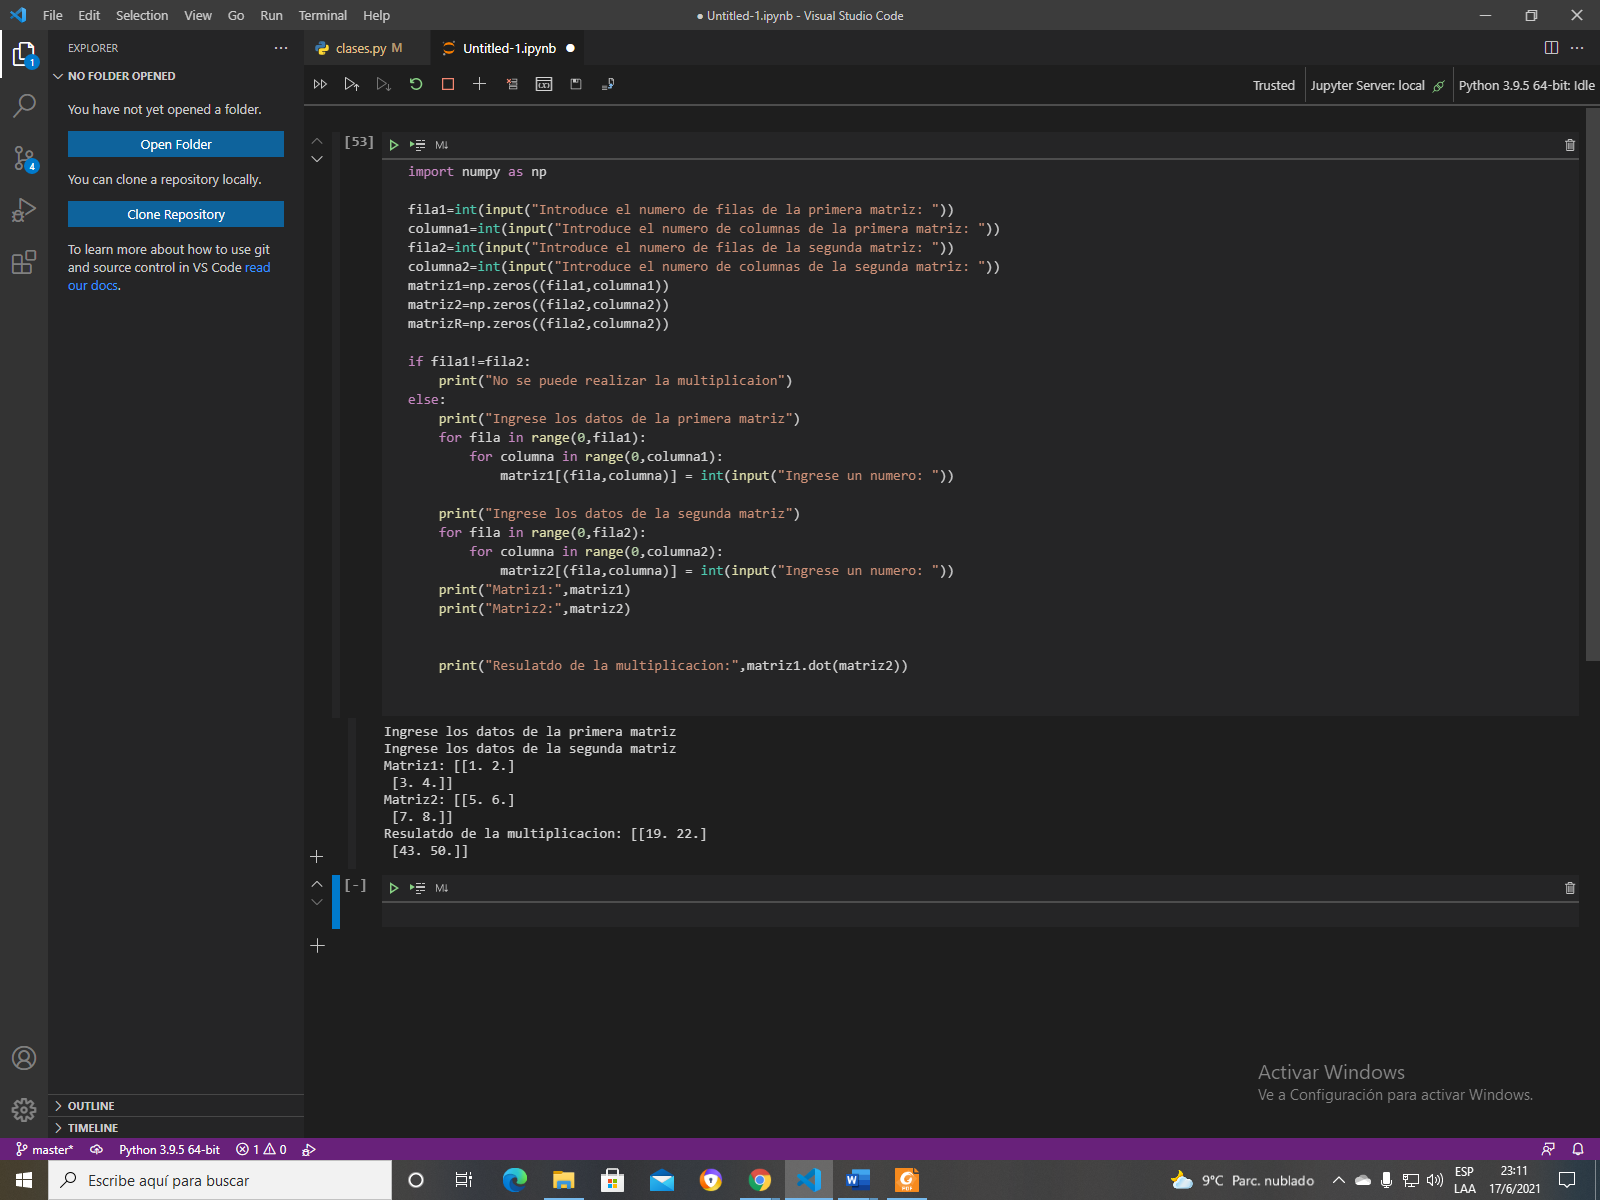Open Search in the Activity Bar
Image resolution: width=1600 pixels, height=1200 pixels.
pyautogui.click(x=23, y=106)
